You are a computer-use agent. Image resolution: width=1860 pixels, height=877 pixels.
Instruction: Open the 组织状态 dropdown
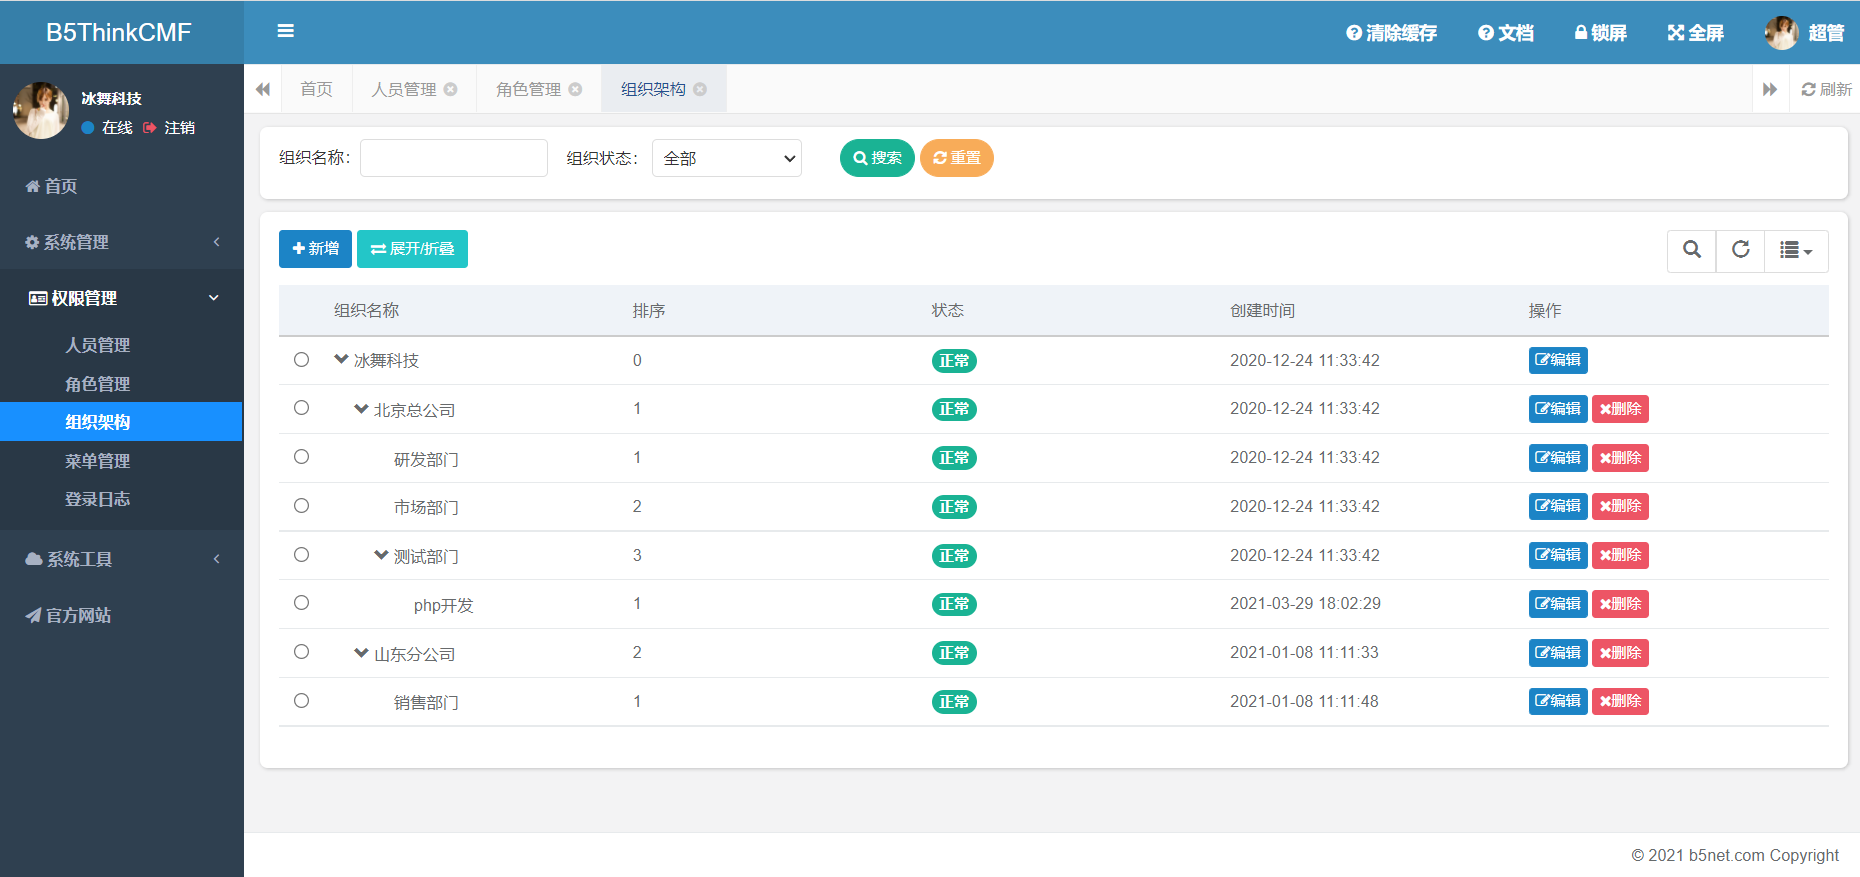727,158
